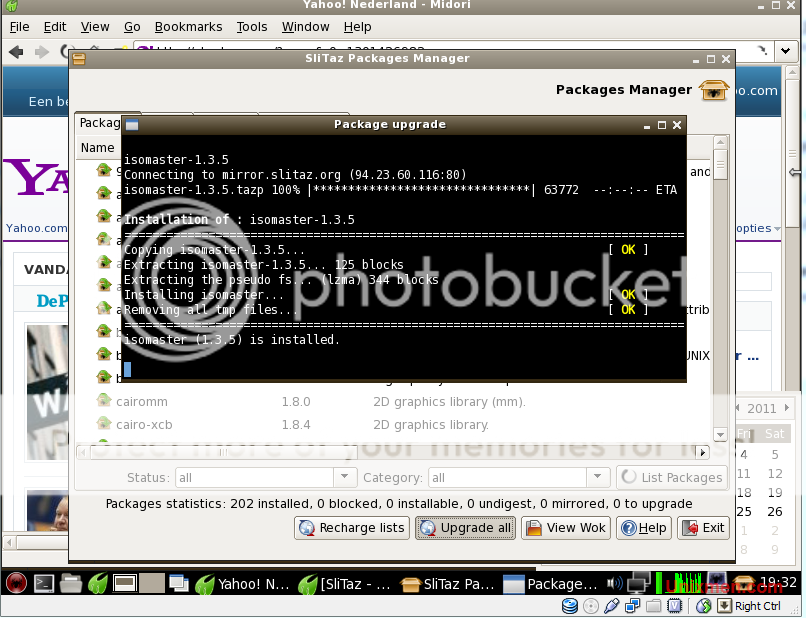806x618 pixels.
Task: Click the network icon in VirtualBox status bar
Action: (x=631, y=606)
